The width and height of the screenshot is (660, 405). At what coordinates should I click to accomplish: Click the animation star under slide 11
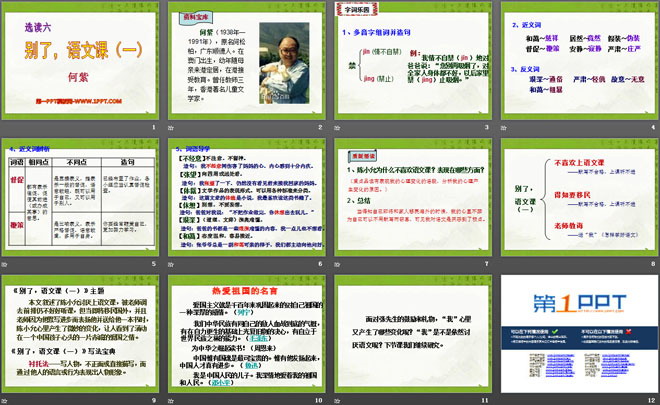pos(337,401)
